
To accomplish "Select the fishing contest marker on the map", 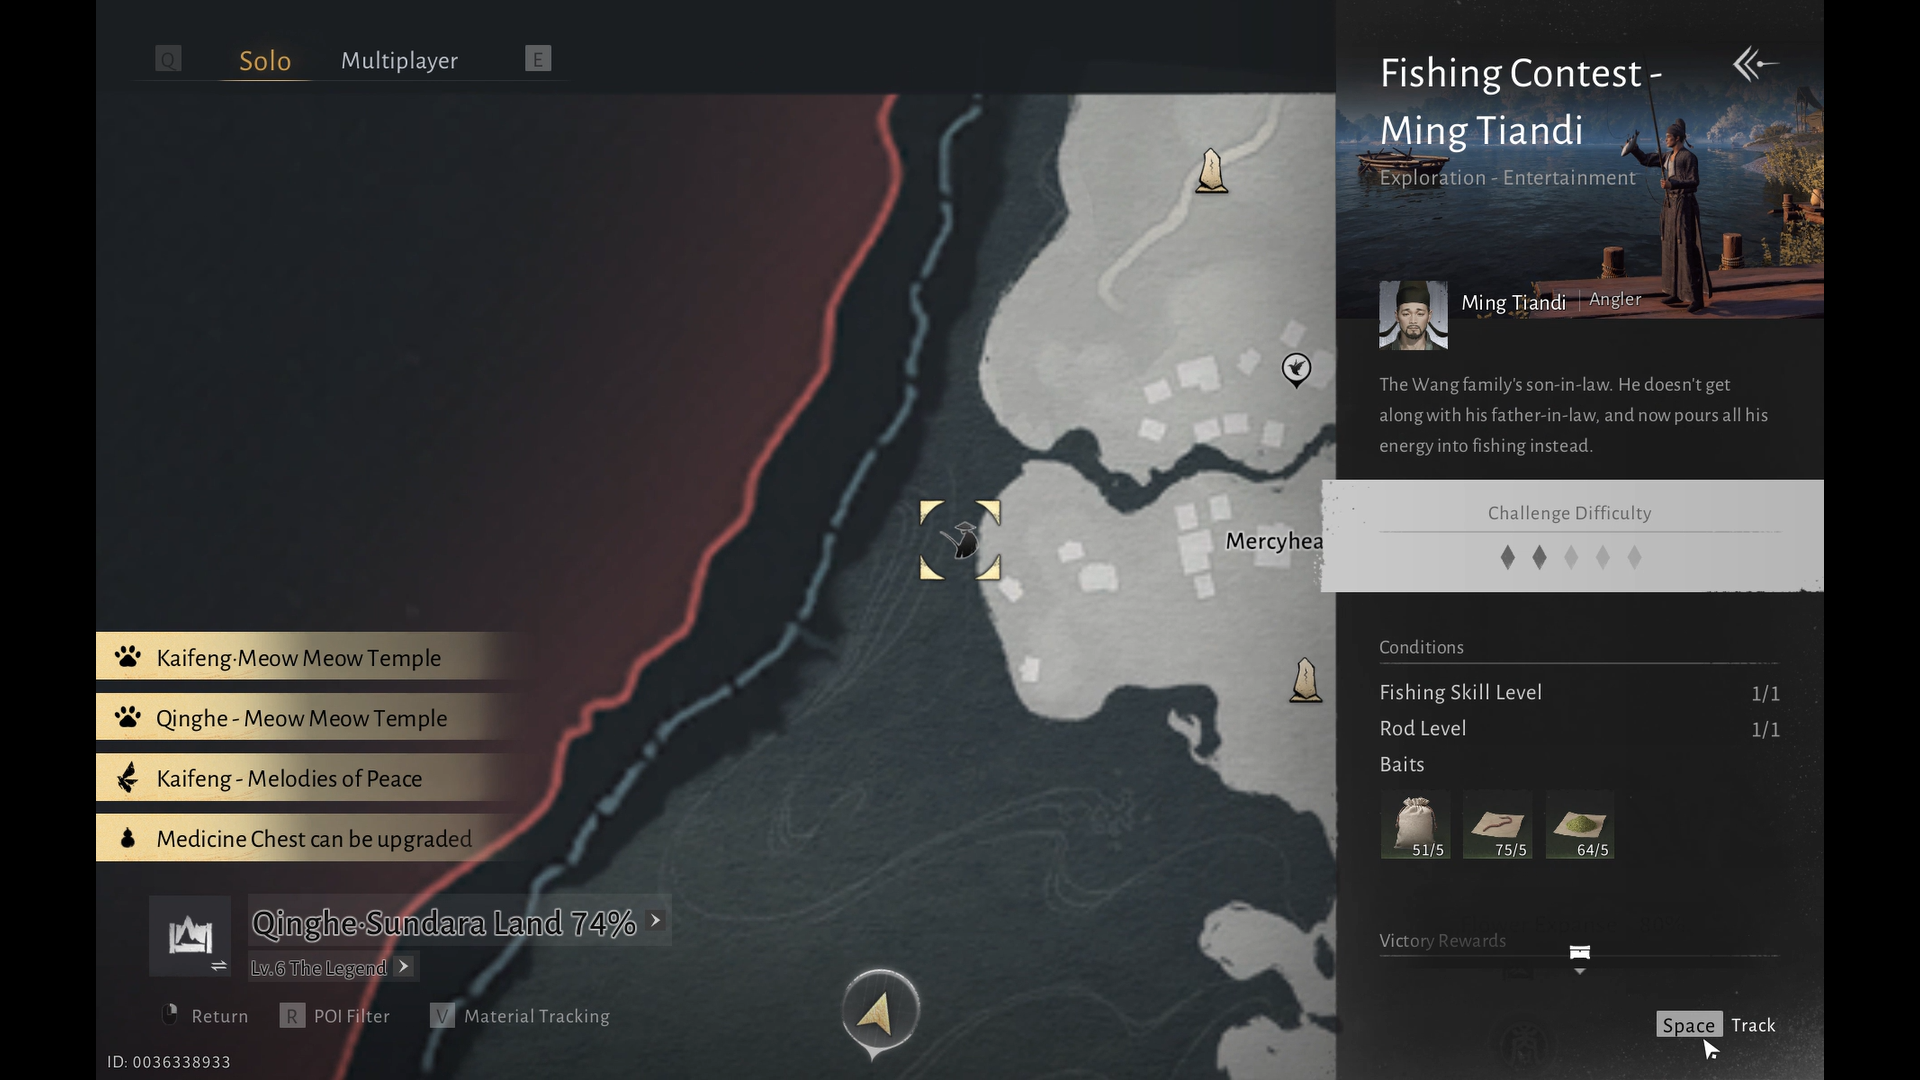I will point(960,540).
